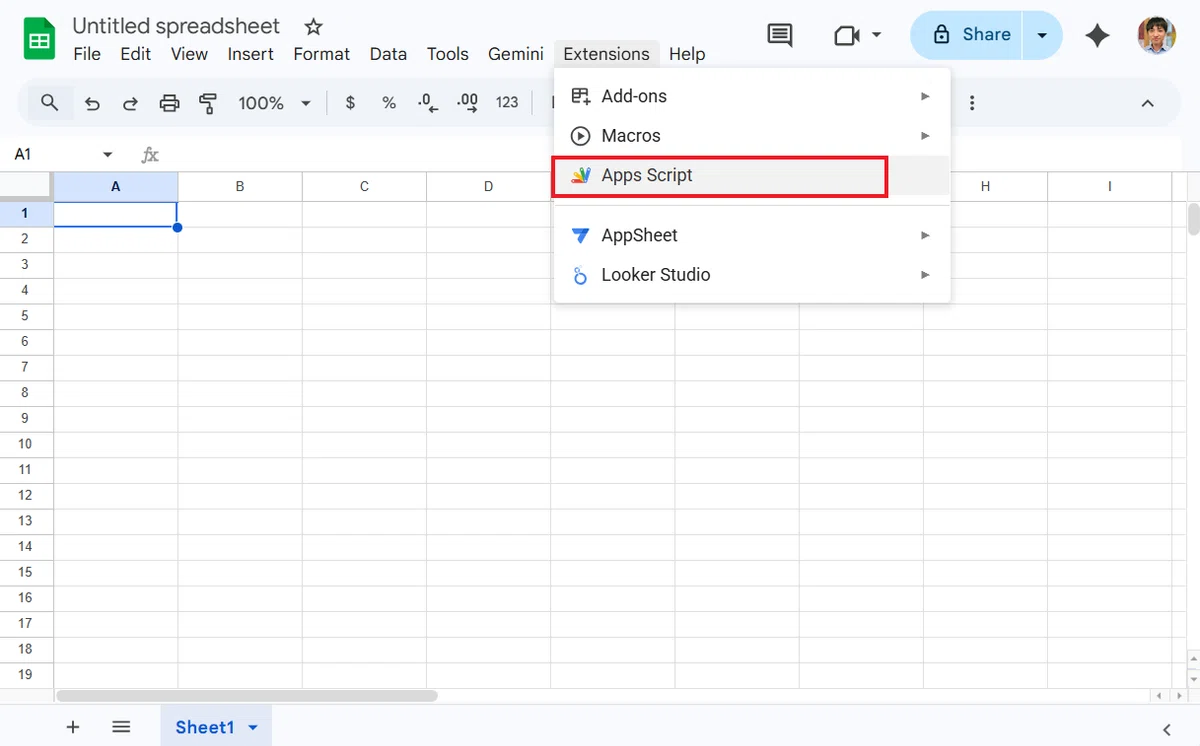Star the Untitled spreadsheet
The height and width of the screenshot is (746, 1200).
313,27
